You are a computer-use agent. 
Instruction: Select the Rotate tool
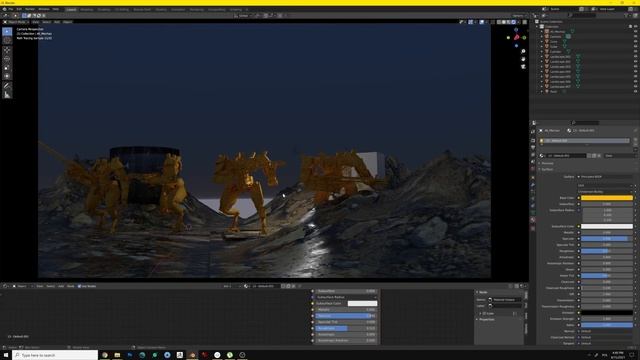[x=7, y=59]
